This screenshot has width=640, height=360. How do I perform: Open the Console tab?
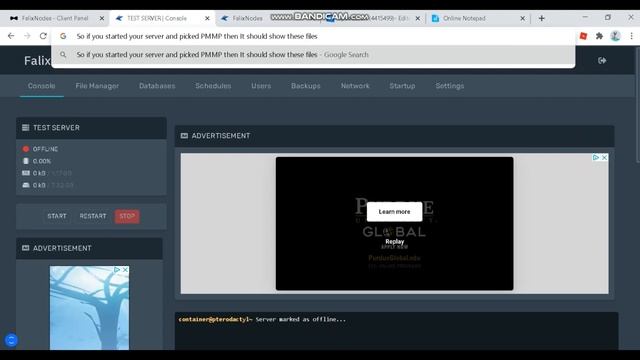coord(42,86)
